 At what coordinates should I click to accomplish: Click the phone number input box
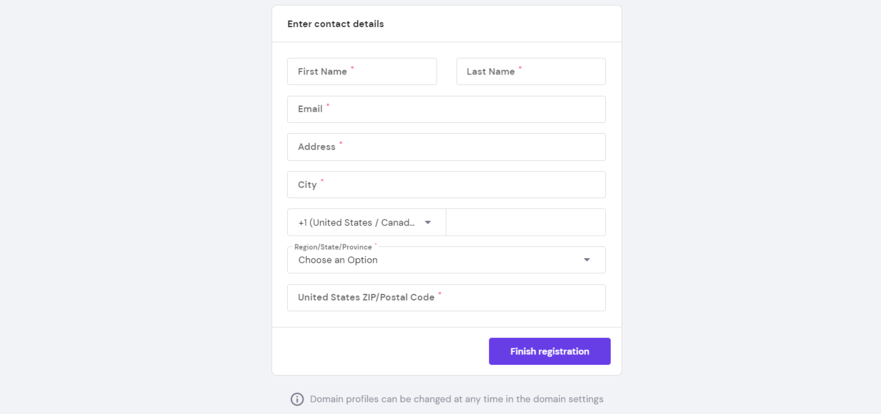(x=526, y=223)
